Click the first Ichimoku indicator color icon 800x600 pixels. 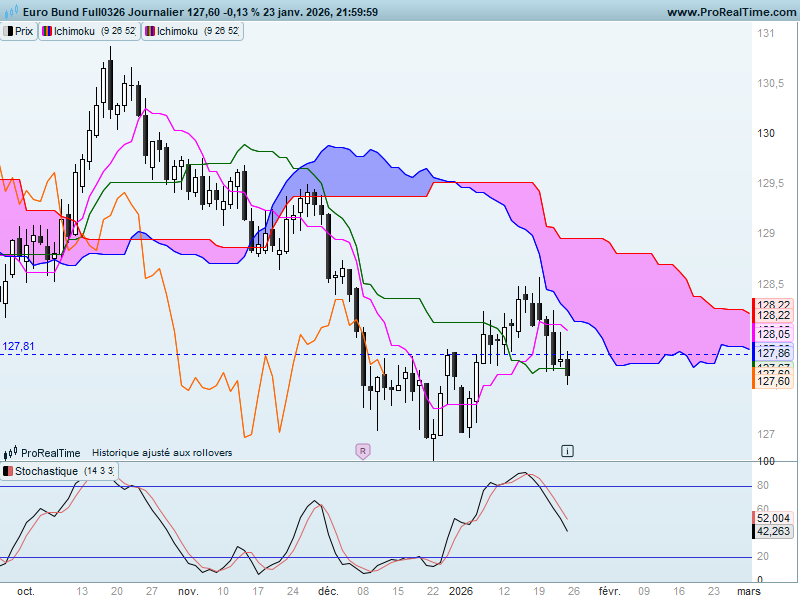tap(47, 31)
